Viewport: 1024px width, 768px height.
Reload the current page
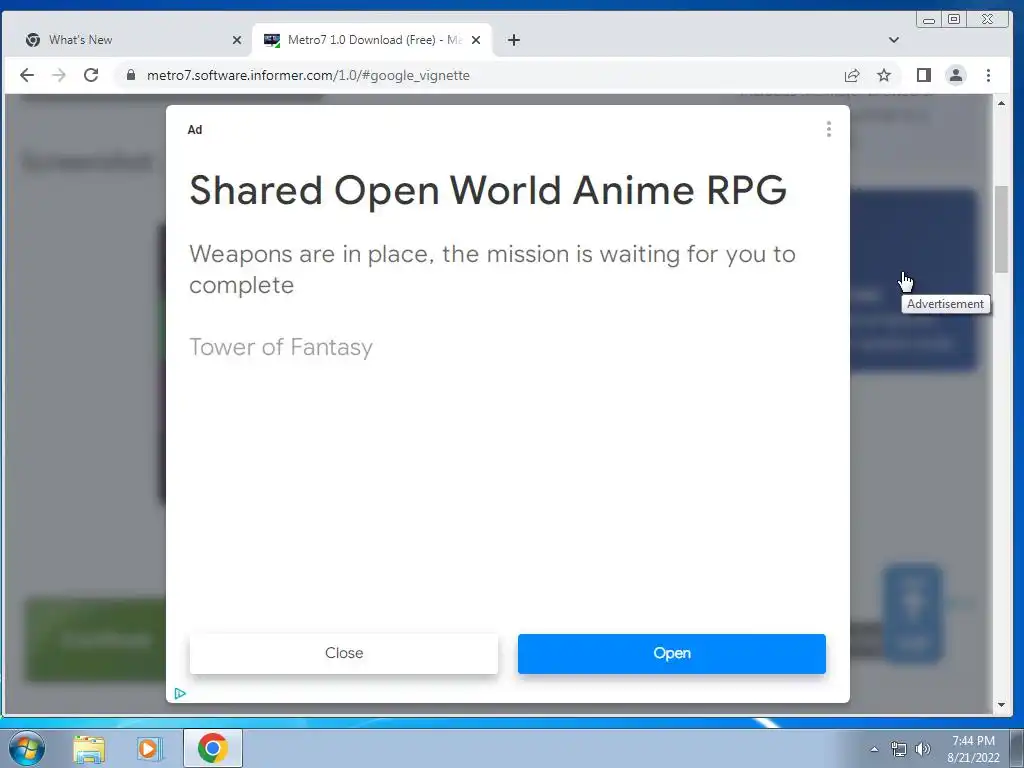click(x=91, y=75)
